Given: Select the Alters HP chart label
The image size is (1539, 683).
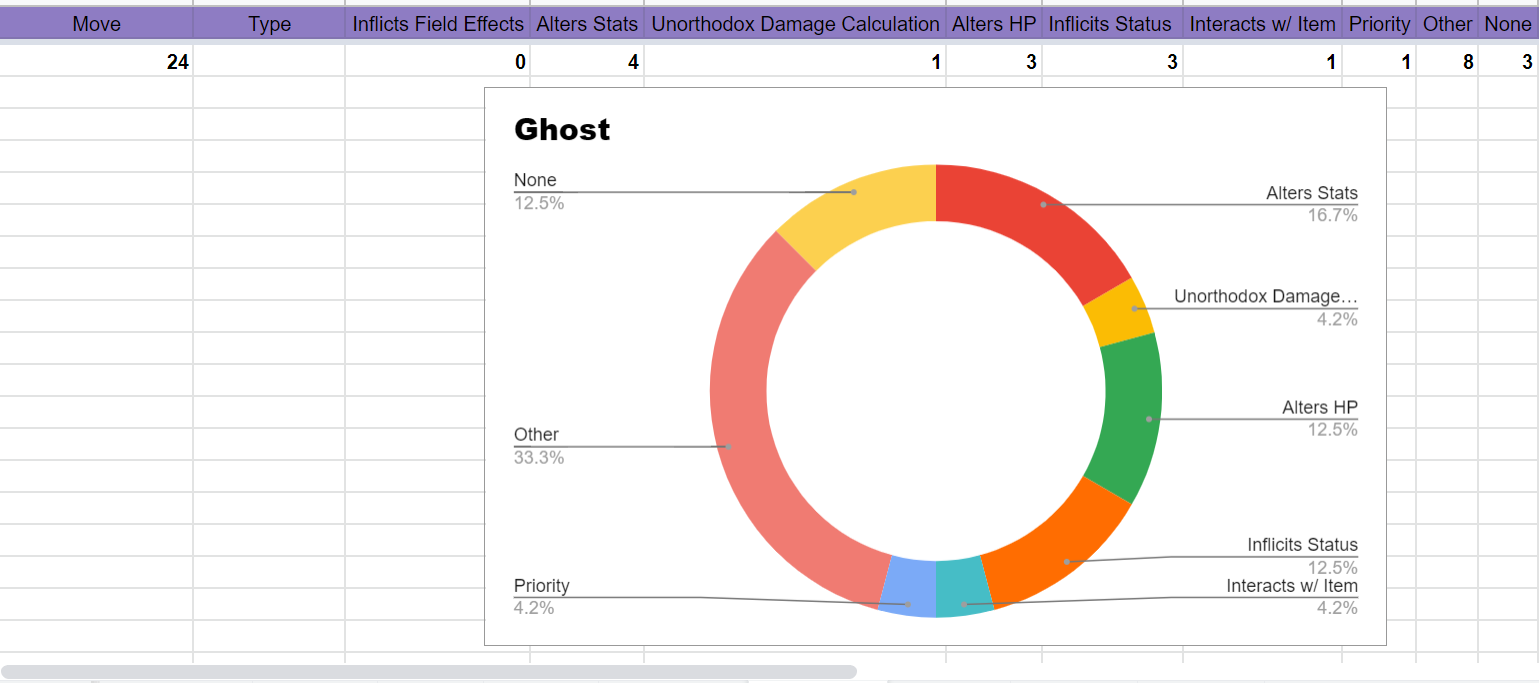Looking at the screenshot, I should [1320, 408].
